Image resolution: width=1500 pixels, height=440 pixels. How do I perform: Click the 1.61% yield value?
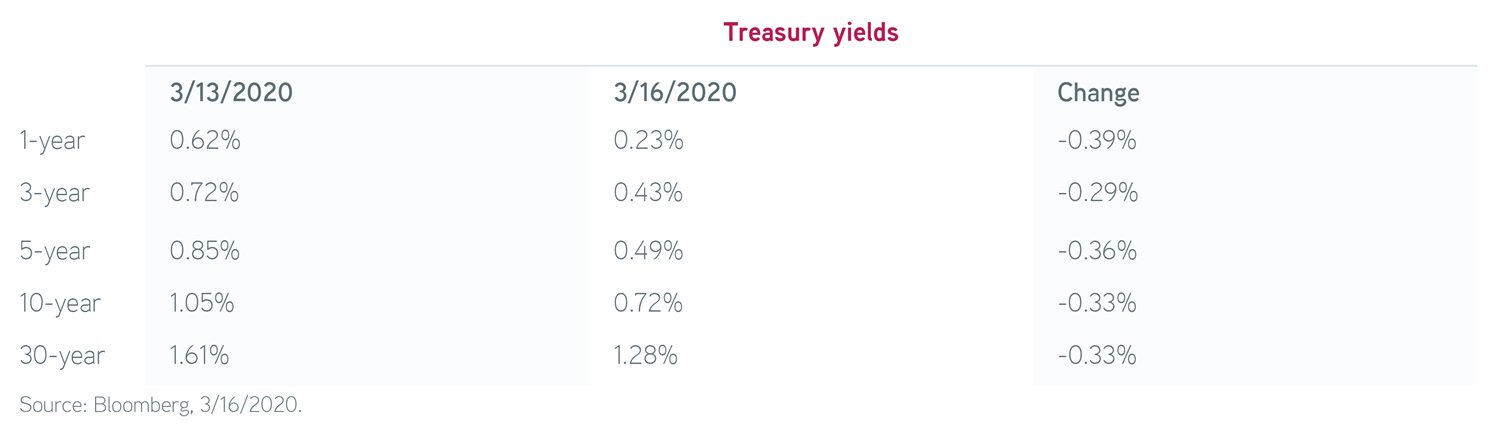pyautogui.click(x=201, y=353)
